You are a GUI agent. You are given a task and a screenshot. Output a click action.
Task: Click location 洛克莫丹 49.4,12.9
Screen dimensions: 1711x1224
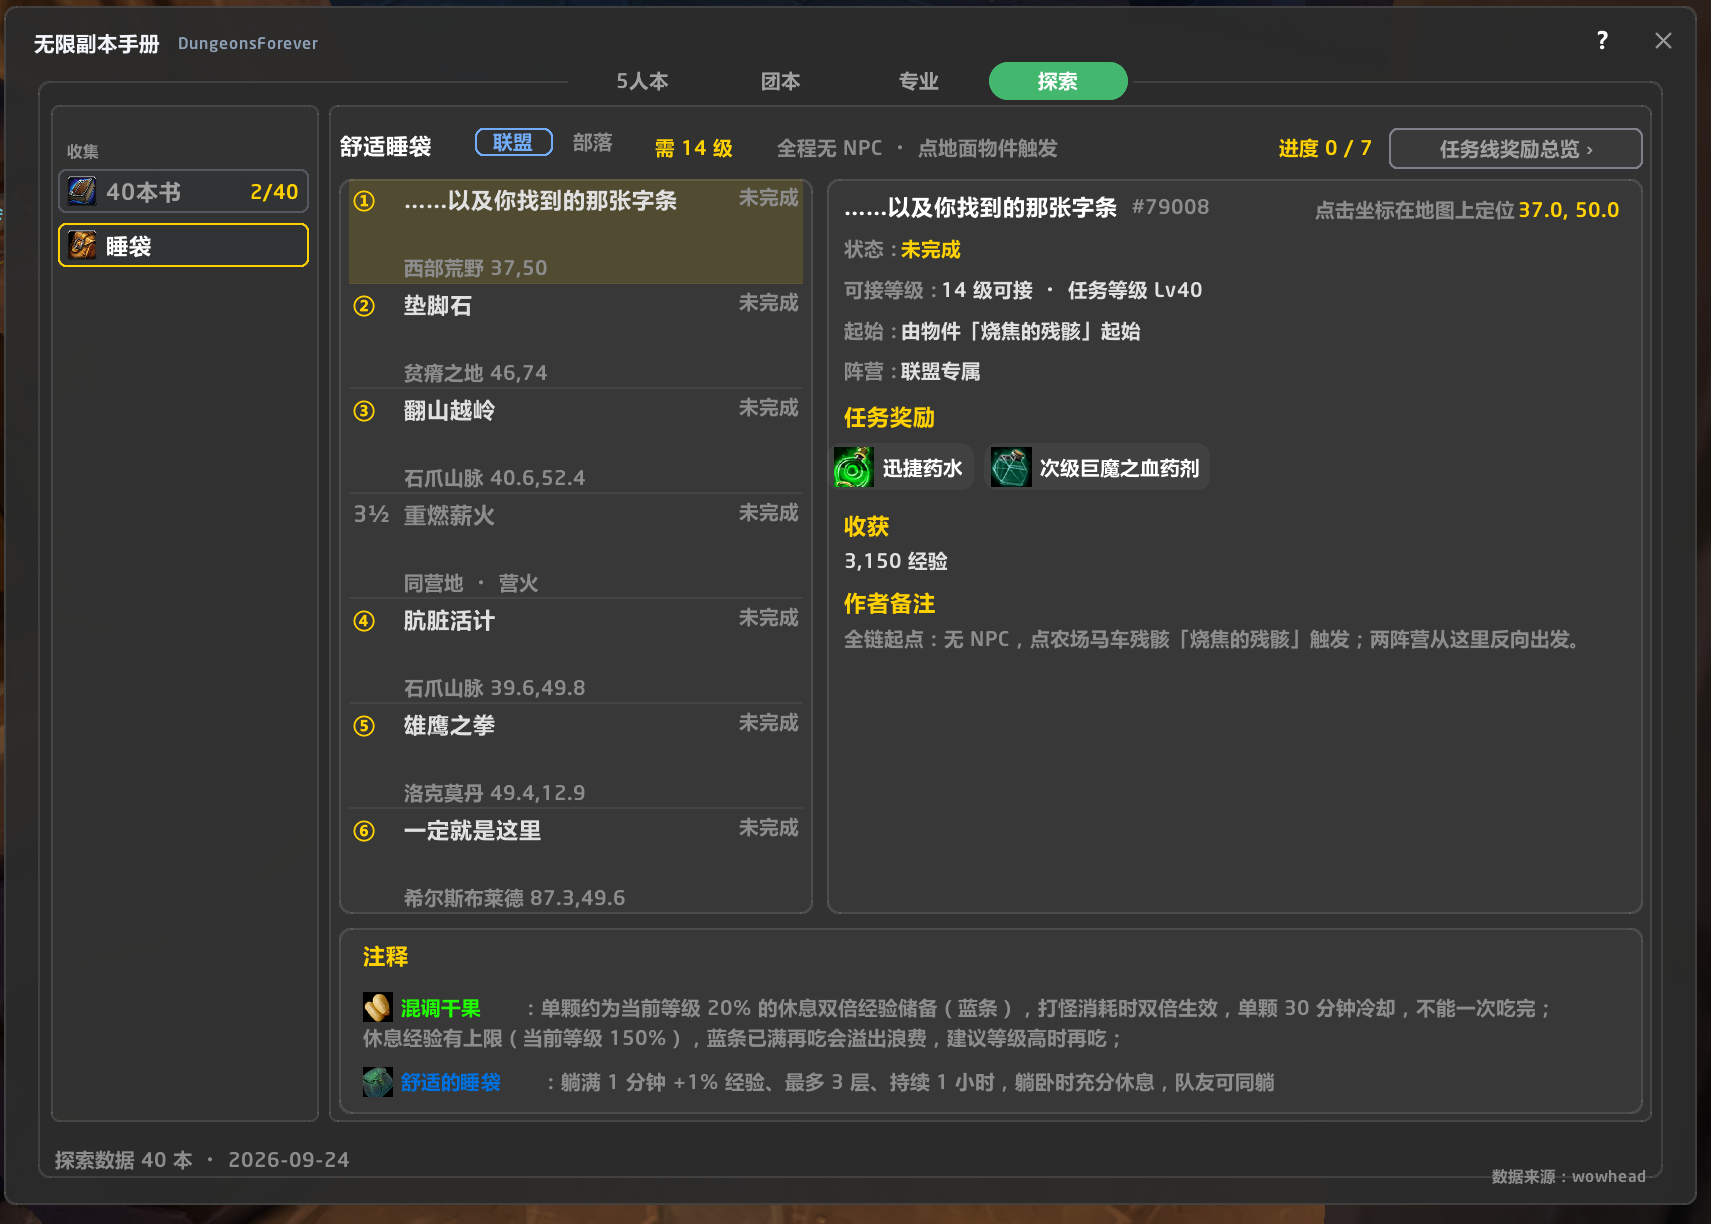pos(494,793)
